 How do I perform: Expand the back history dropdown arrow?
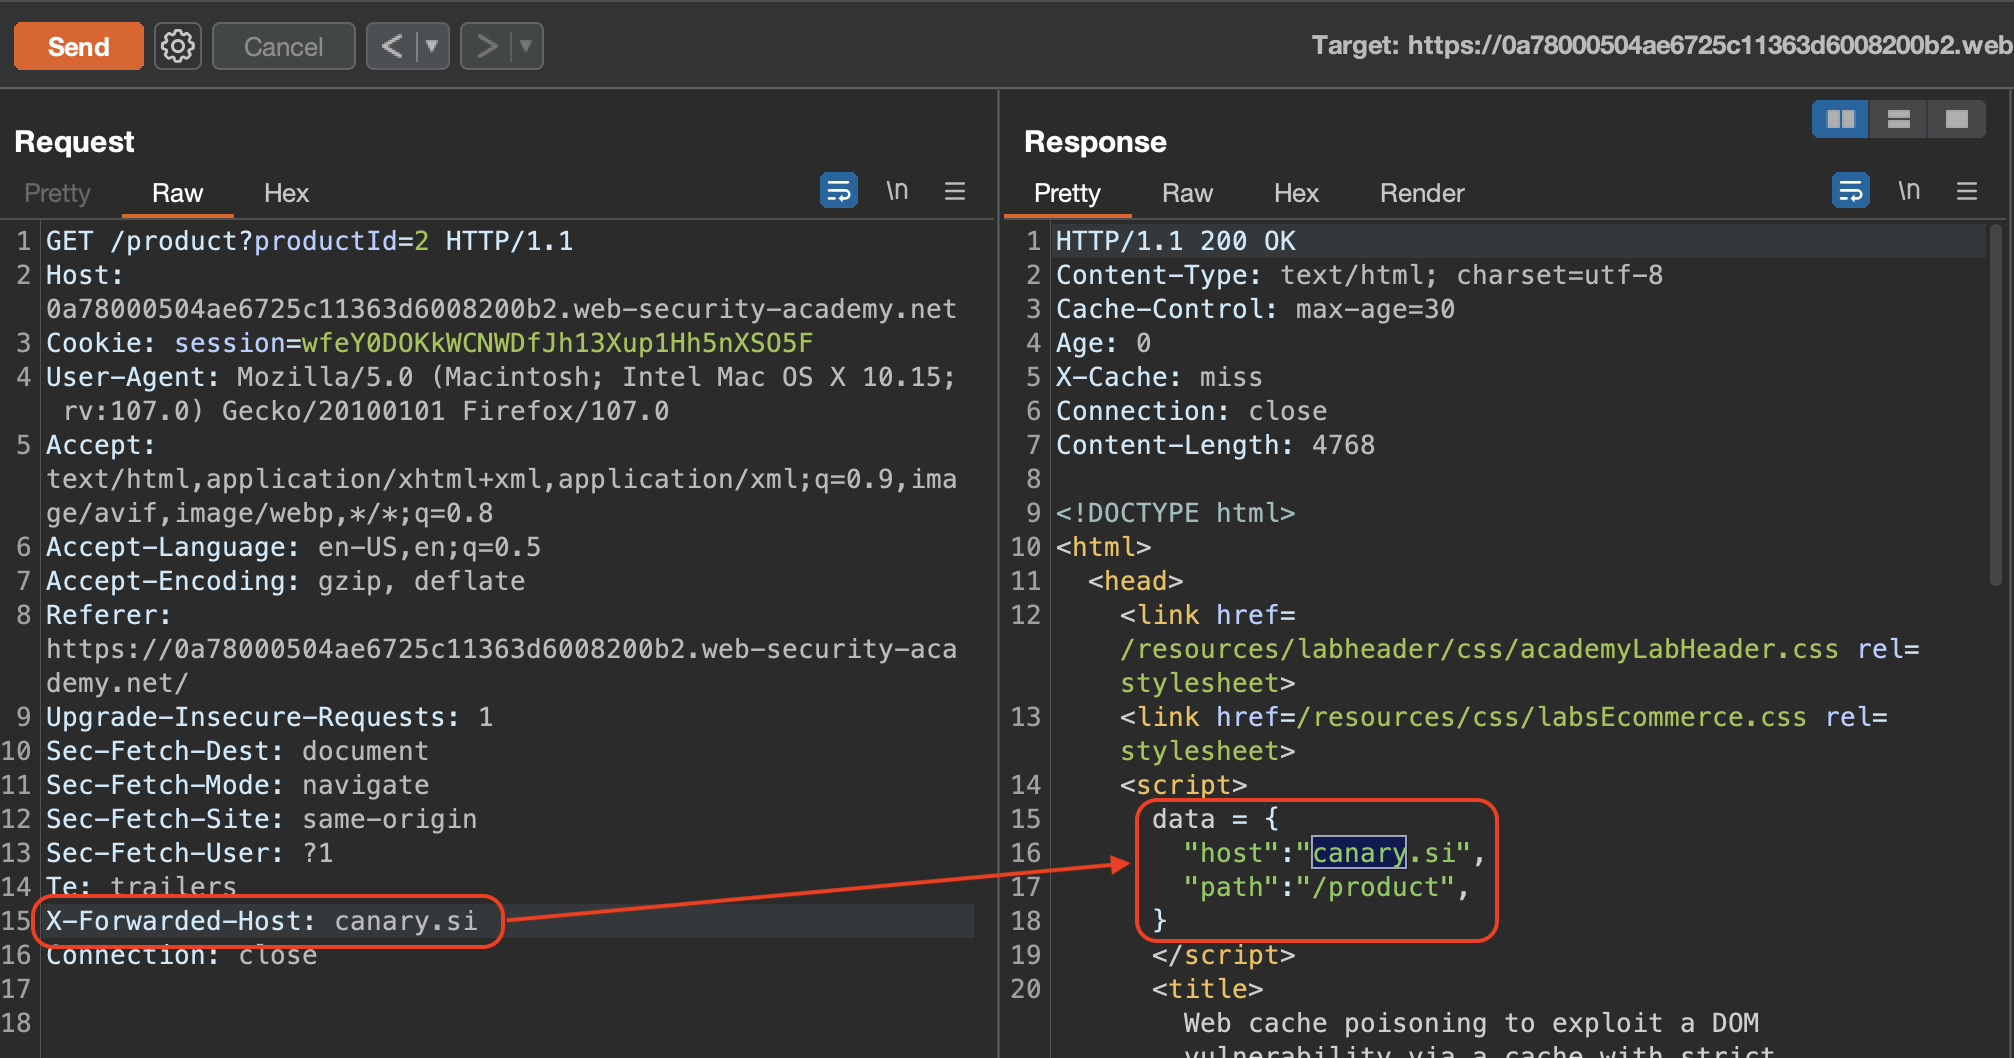pyautogui.click(x=432, y=47)
